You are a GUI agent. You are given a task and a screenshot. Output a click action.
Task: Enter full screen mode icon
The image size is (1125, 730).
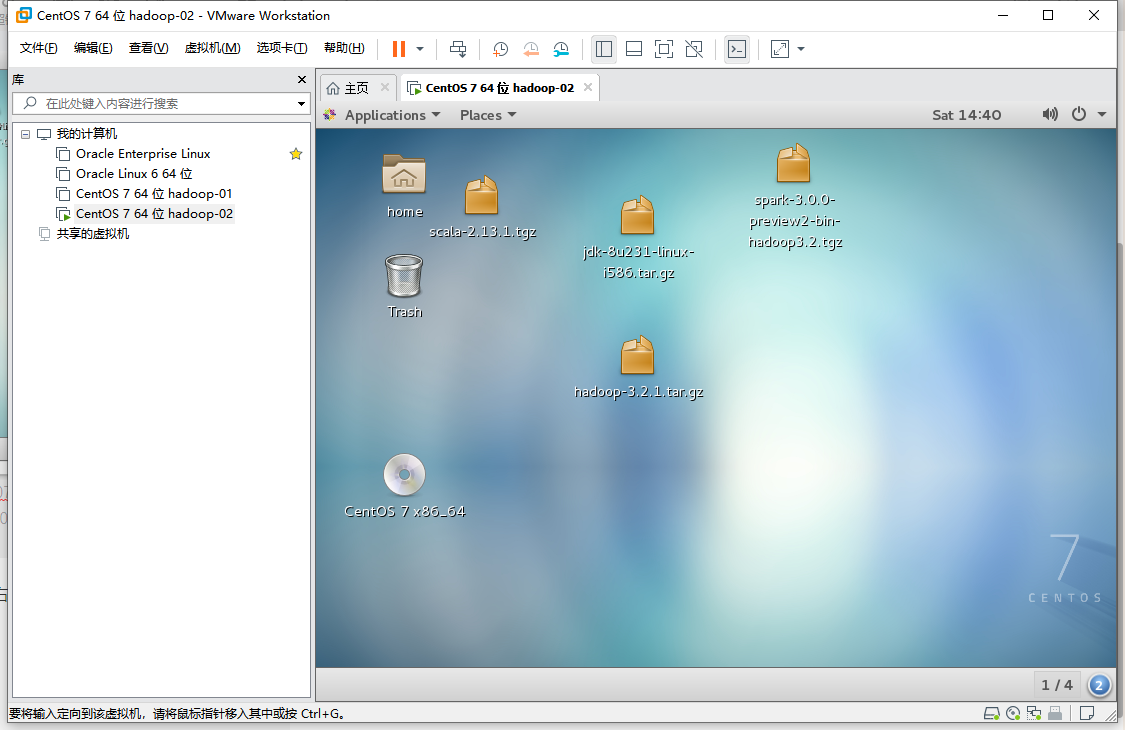click(664, 49)
